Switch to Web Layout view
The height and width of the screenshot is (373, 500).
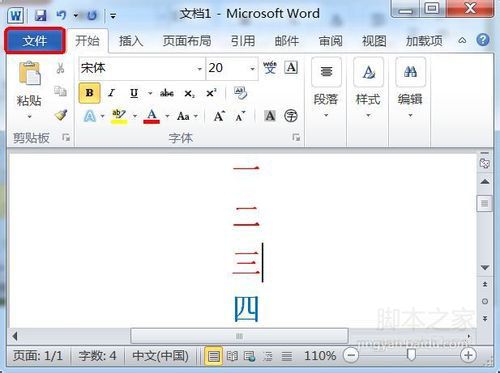250,356
